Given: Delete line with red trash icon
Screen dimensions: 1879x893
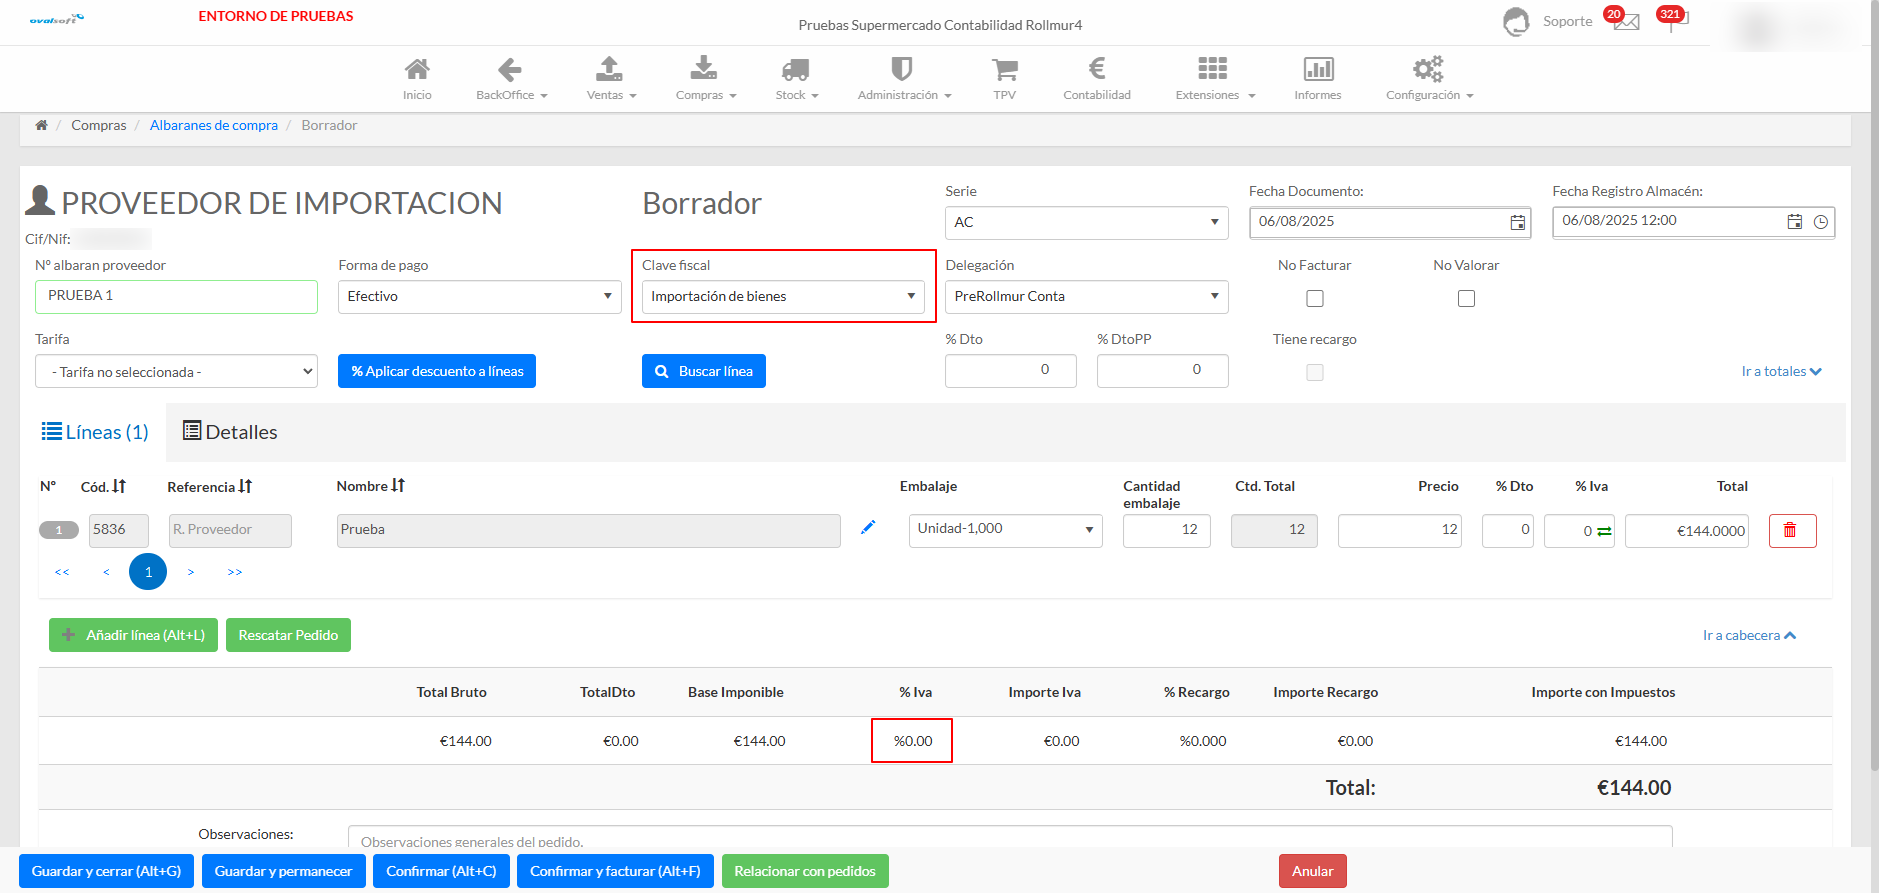Looking at the screenshot, I should [x=1791, y=531].
